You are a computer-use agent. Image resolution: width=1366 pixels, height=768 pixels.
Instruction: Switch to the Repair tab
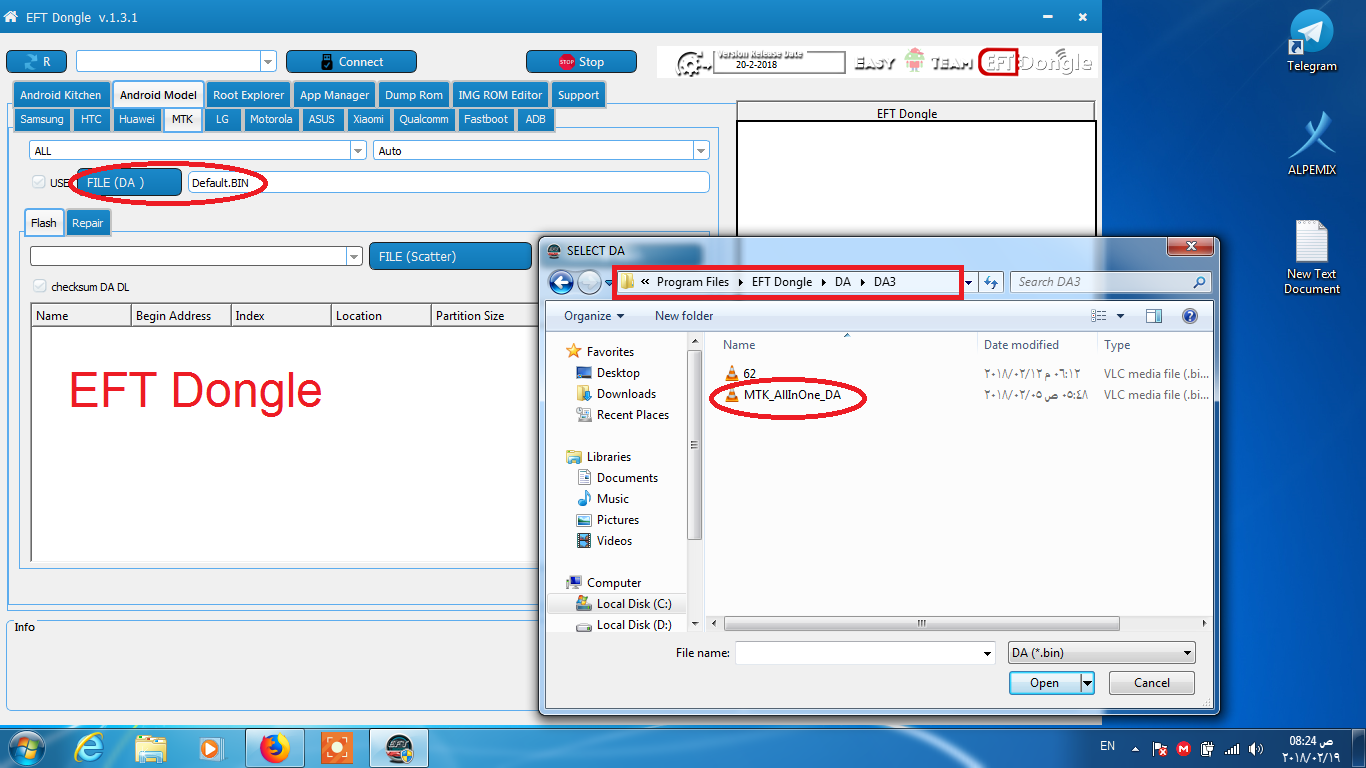tap(87, 223)
